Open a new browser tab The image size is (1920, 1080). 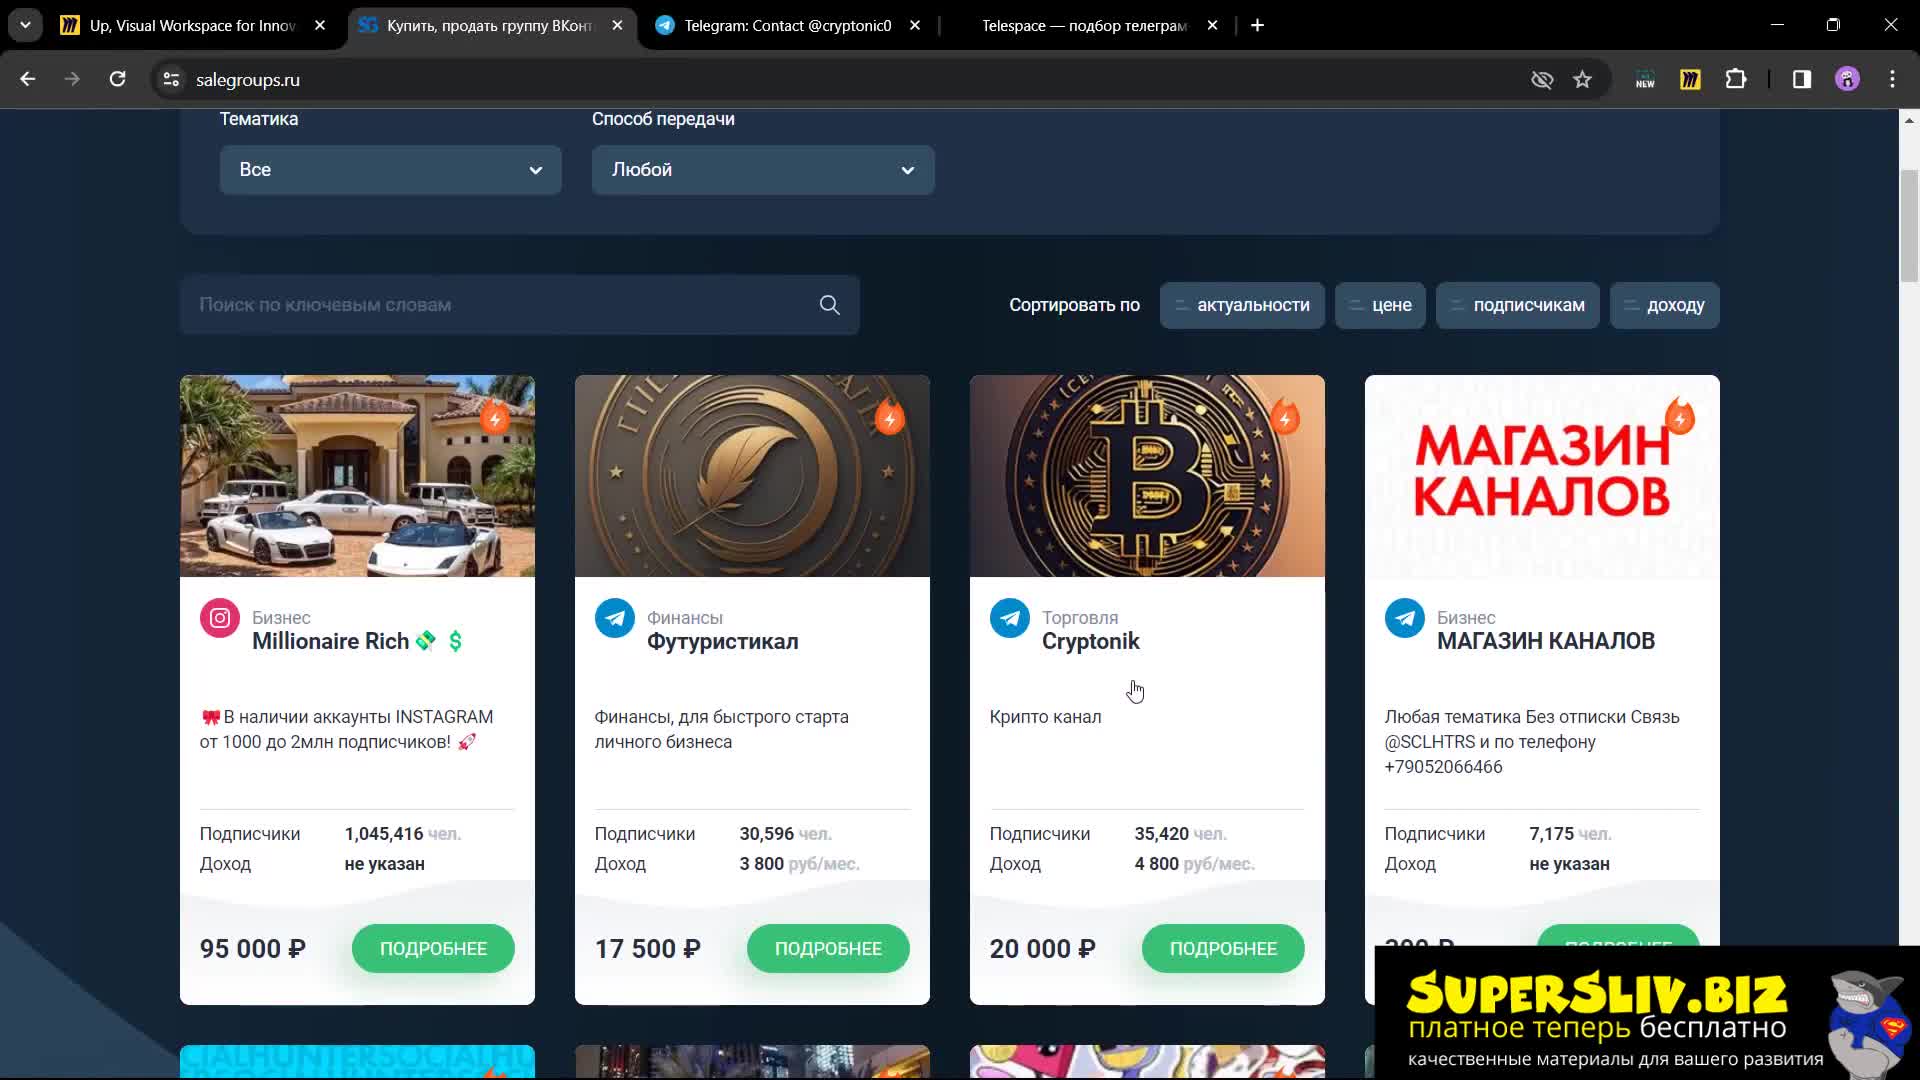[1257, 25]
